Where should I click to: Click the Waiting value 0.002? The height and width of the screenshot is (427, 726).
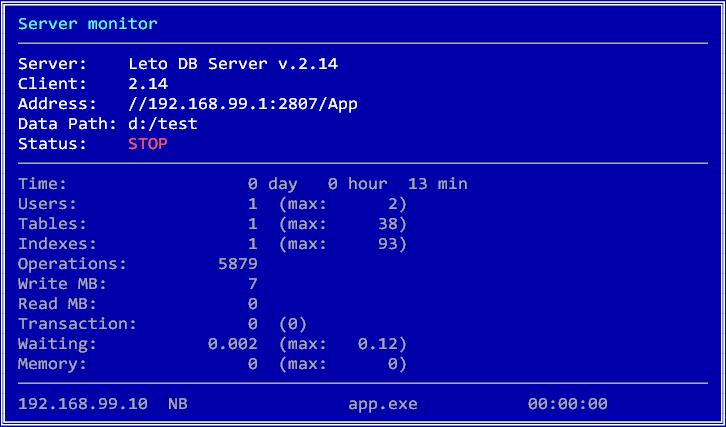click(x=232, y=344)
